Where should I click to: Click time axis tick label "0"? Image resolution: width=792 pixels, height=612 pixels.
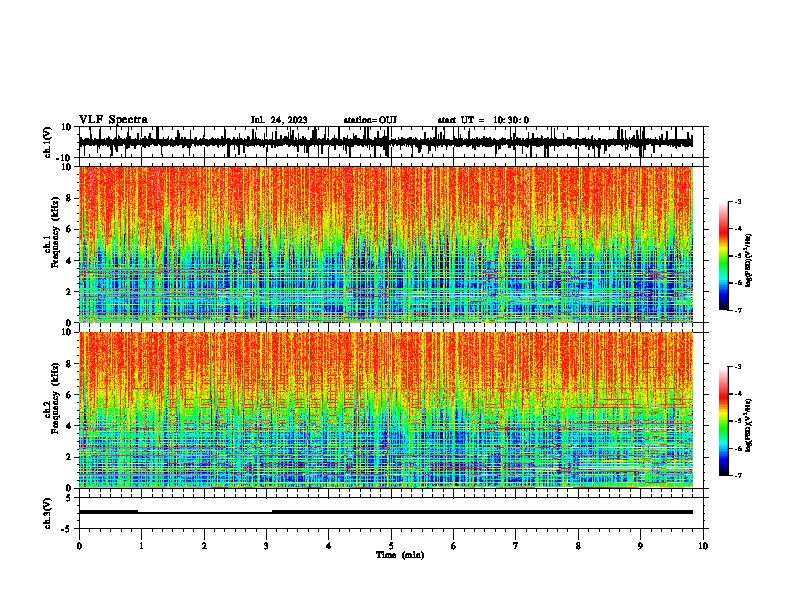tap(79, 546)
